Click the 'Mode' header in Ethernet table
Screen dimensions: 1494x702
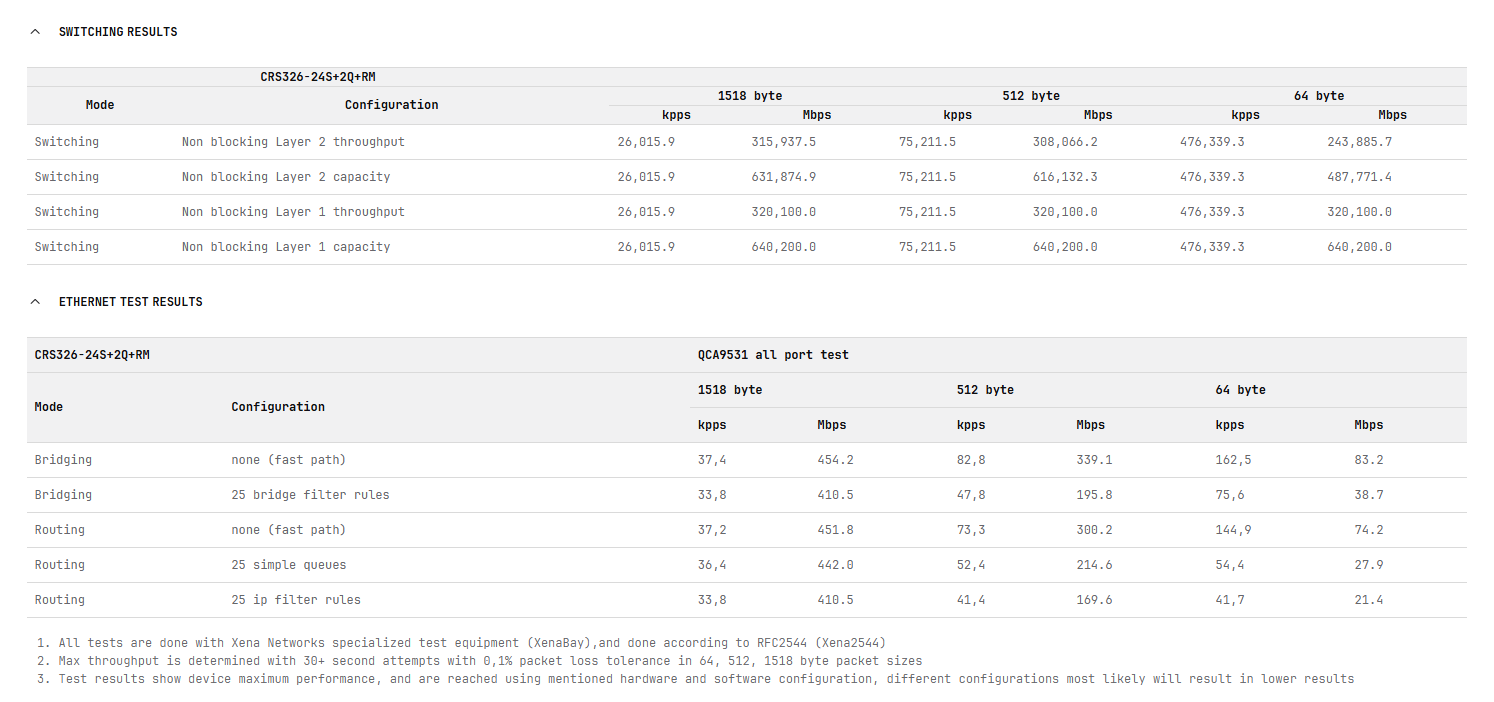[49, 407]
